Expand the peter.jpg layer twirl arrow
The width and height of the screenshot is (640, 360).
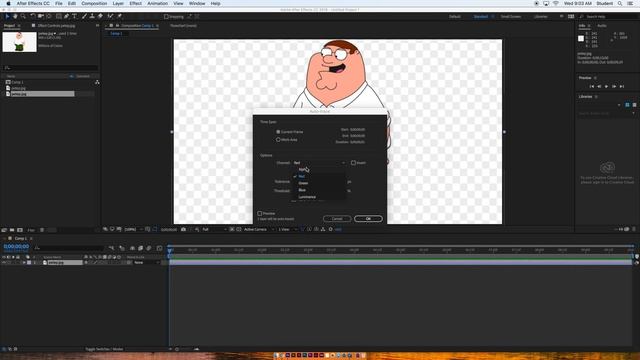click(x=24, y=262)
